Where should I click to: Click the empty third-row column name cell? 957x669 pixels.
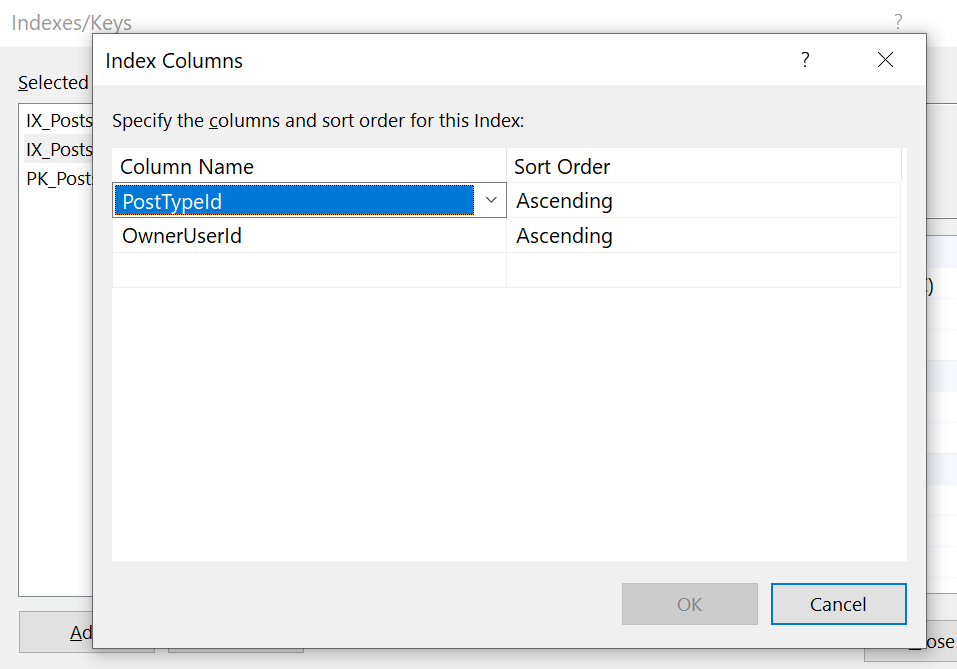point(309,270)
